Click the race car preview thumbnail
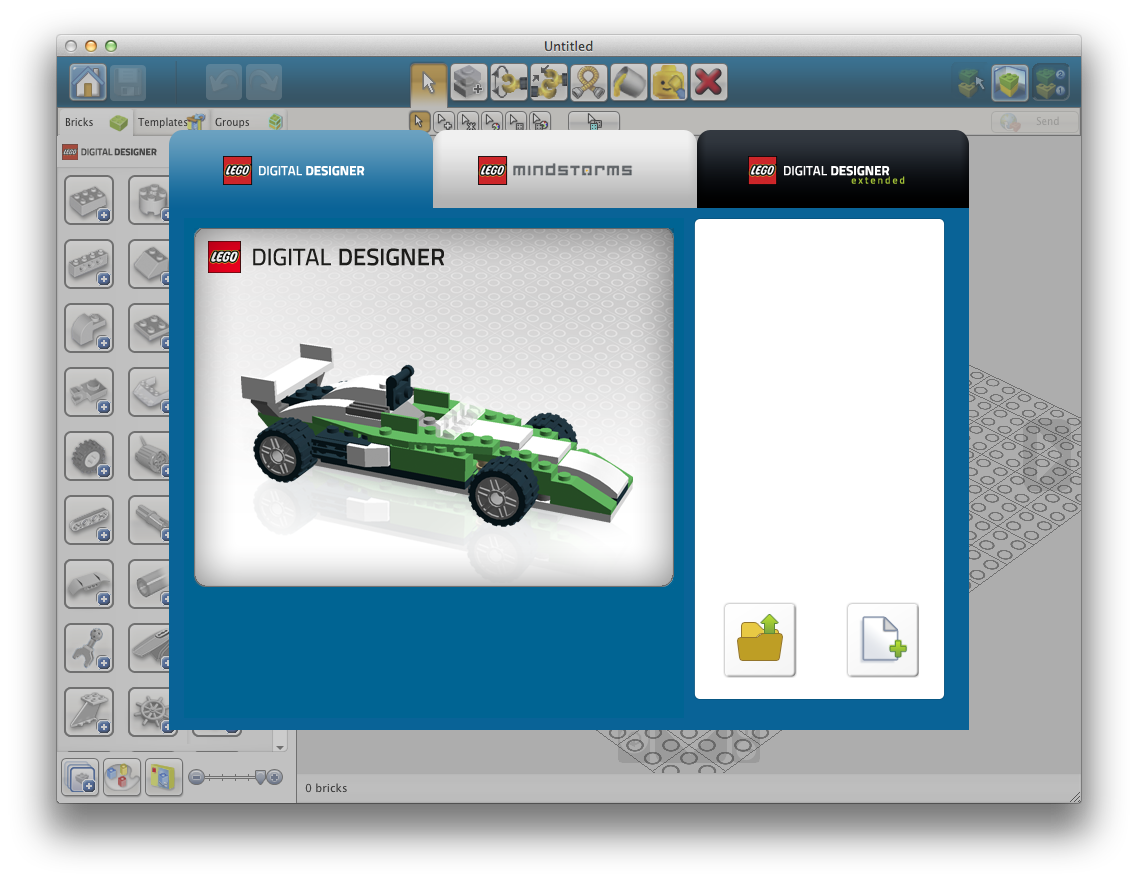This screenshot has width=1138, height=882. tap(434, 407)
